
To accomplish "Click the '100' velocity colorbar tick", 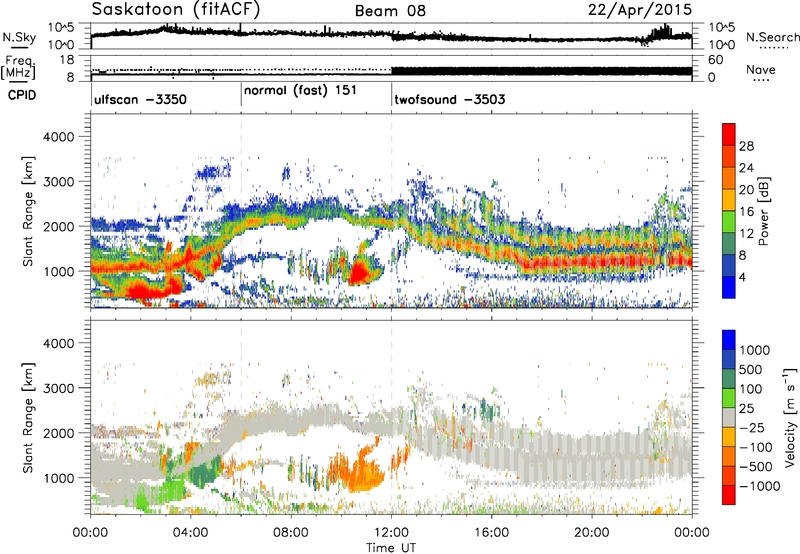I will tap(751, 389).
